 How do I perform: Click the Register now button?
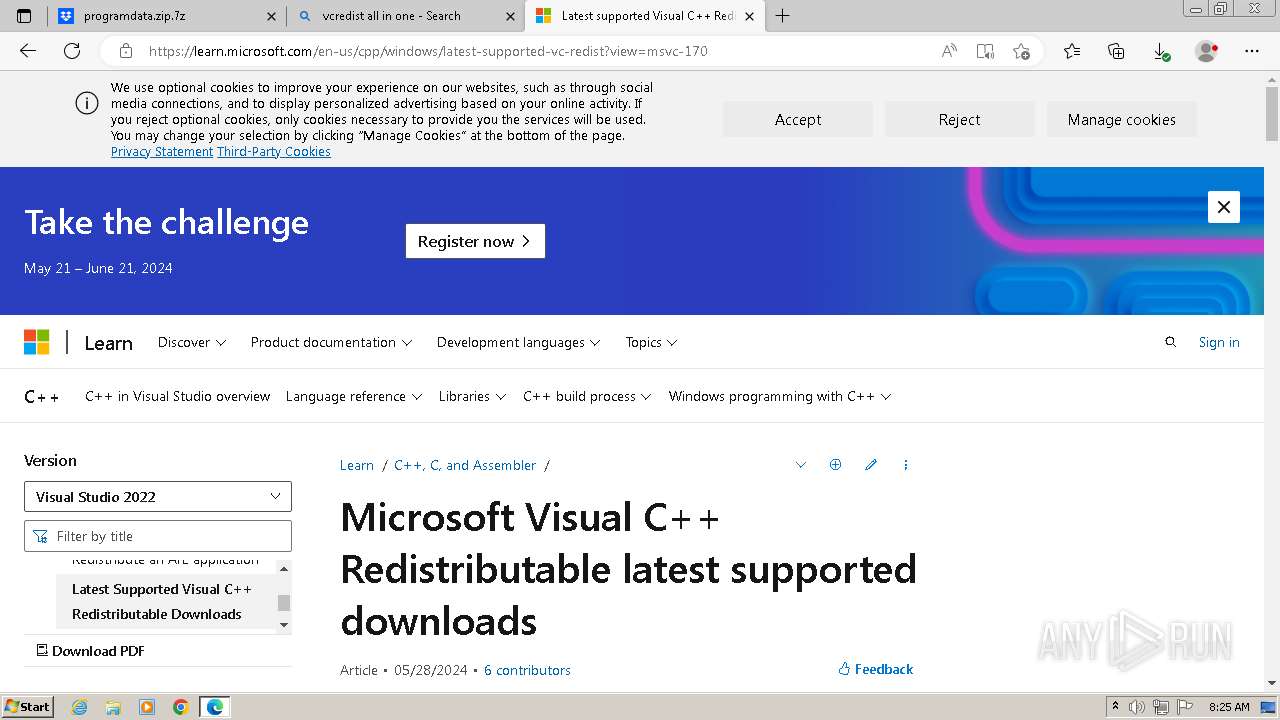[475, 241]
